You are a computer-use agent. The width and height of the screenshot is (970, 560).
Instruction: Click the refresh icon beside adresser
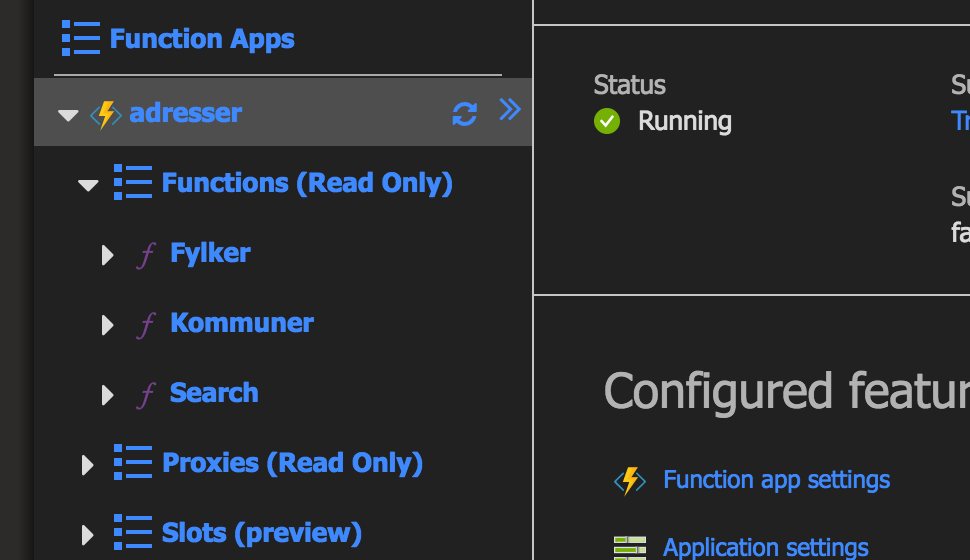(x=464, y=114)
